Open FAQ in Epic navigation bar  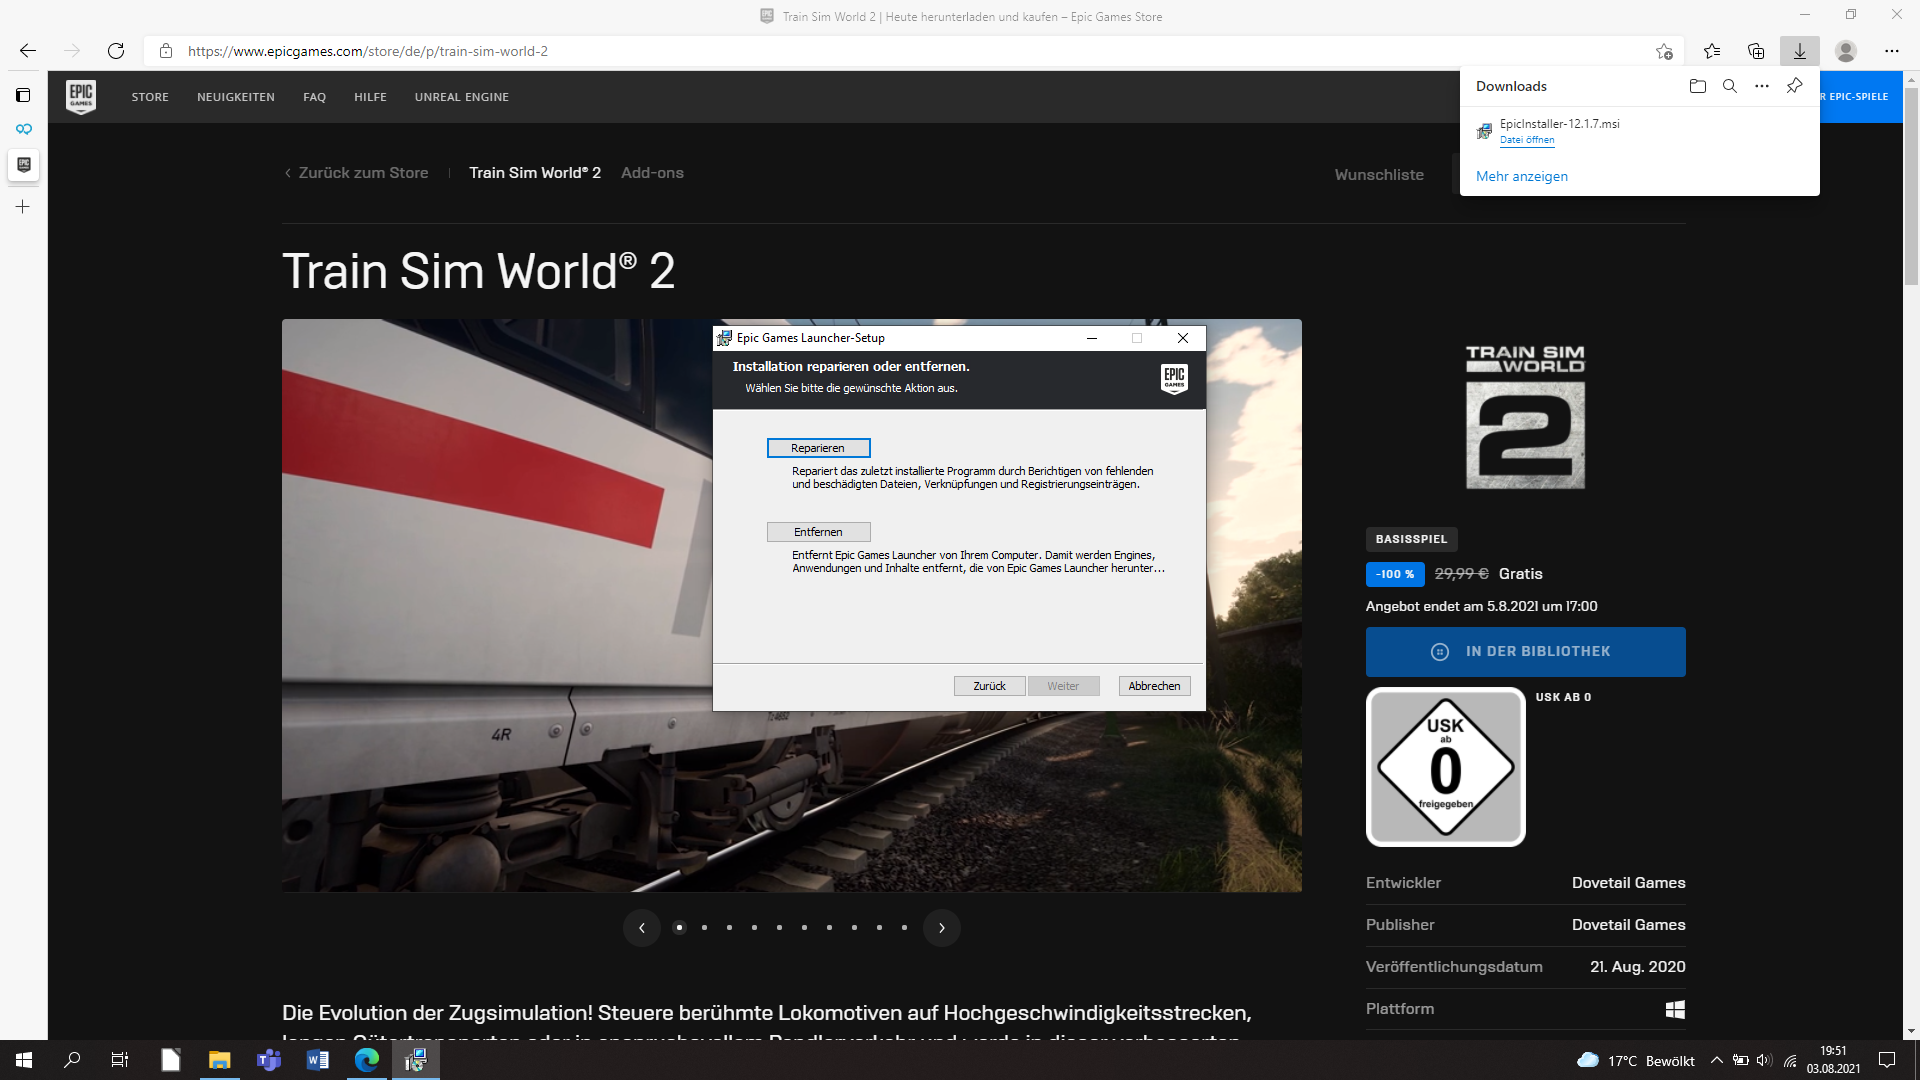point(315,97)
